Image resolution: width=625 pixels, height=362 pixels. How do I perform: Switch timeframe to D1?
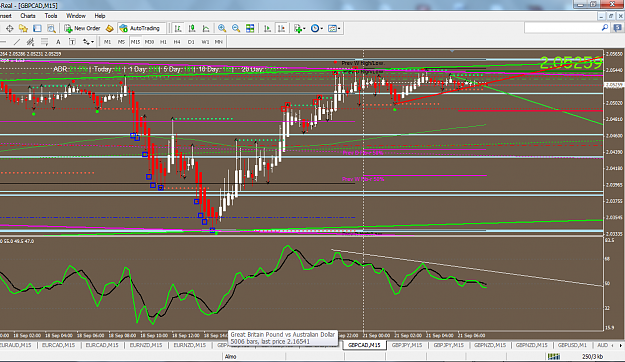pyautogui.click(x=191, y=42)
